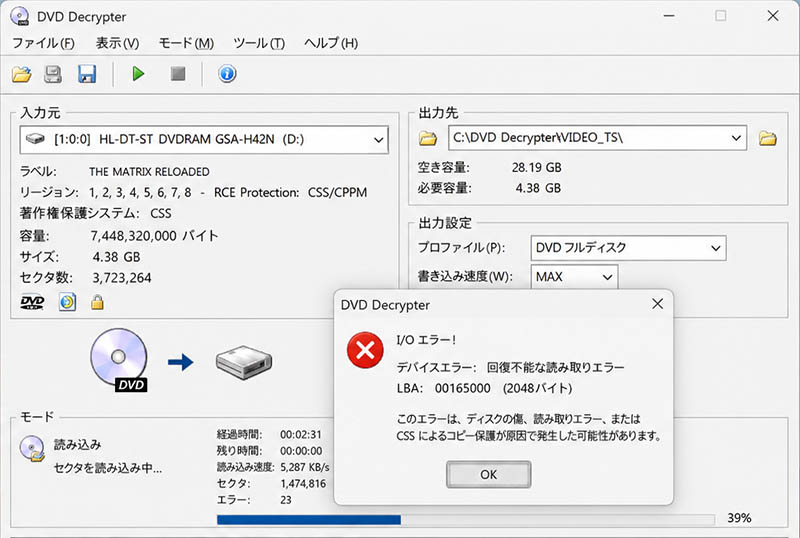
Task: Close the I/O error dialog
Action: 657,304
